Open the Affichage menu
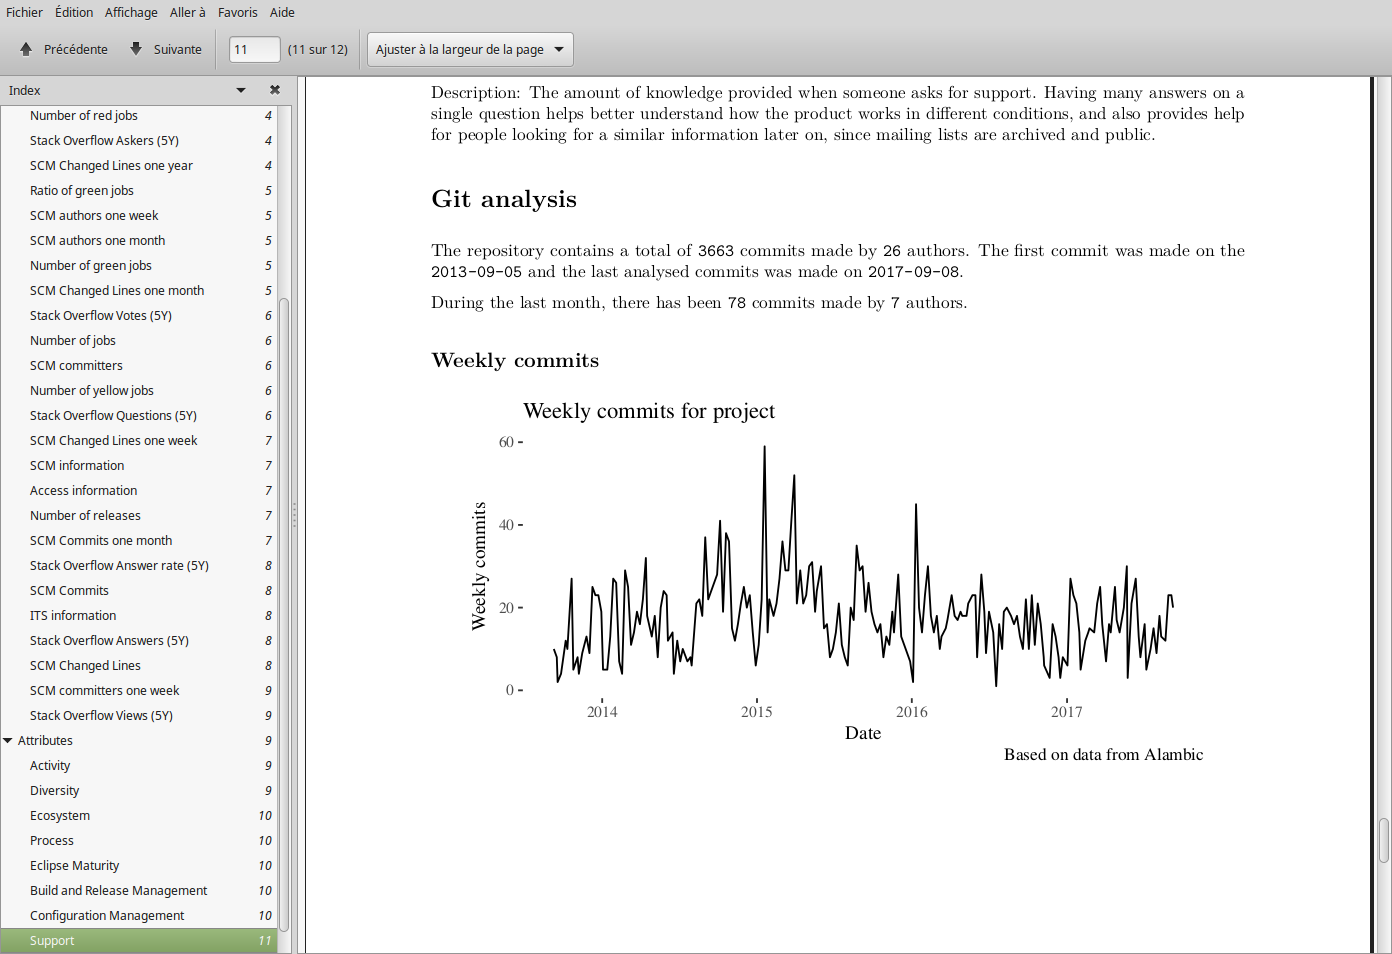This screenshot has height=954, width=1392. tap(131, 12)
